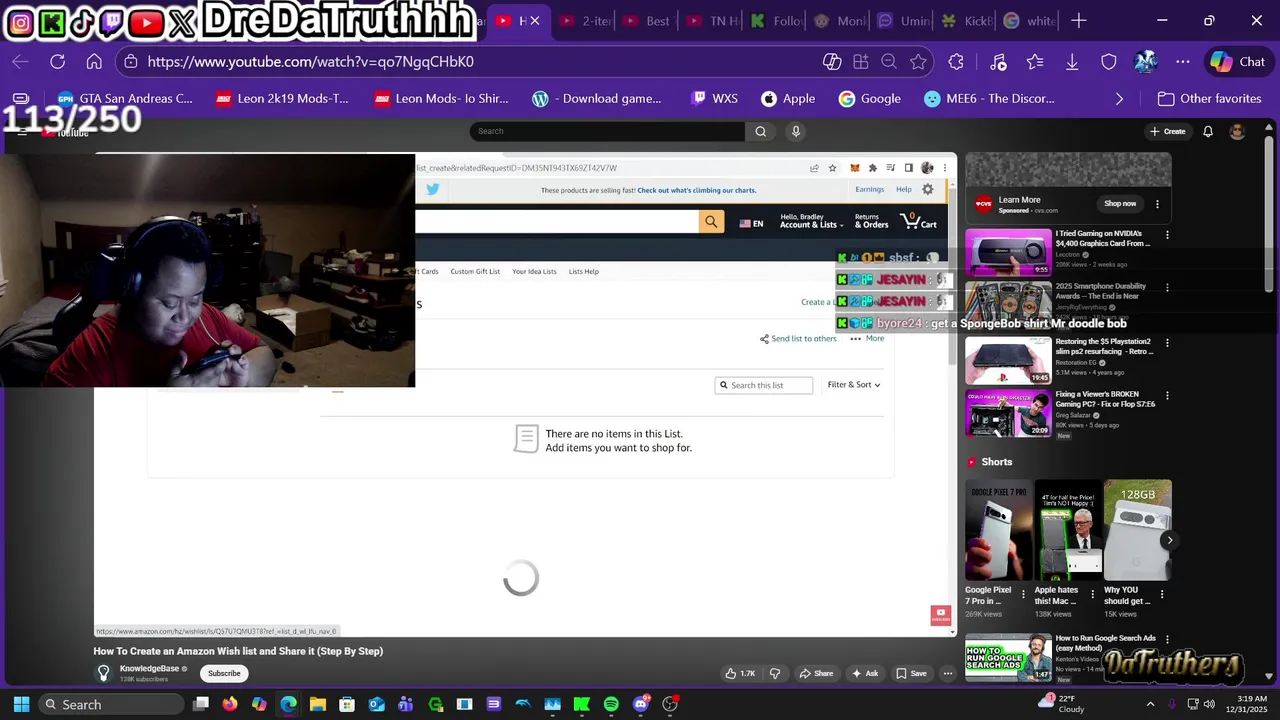Open Discord from the taskbar
This screenshot has height=720, width=1280.
click(x=641, y=704)
